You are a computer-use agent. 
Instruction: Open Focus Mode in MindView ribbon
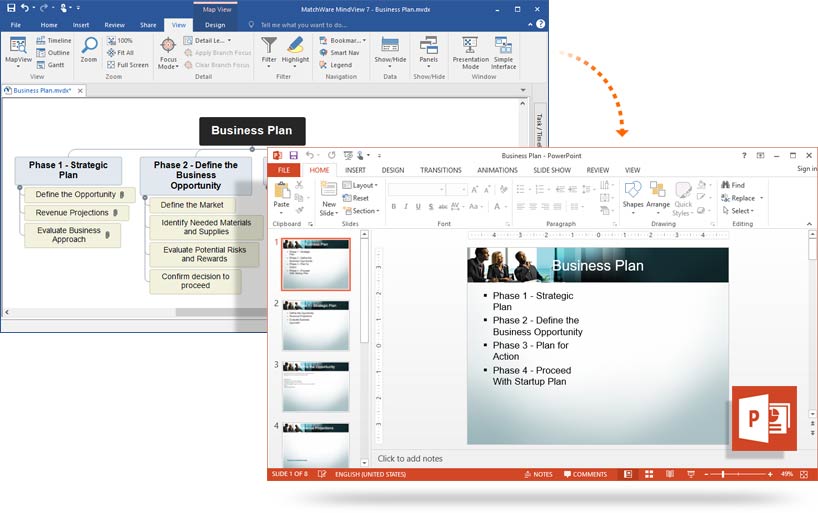[168, 53]
